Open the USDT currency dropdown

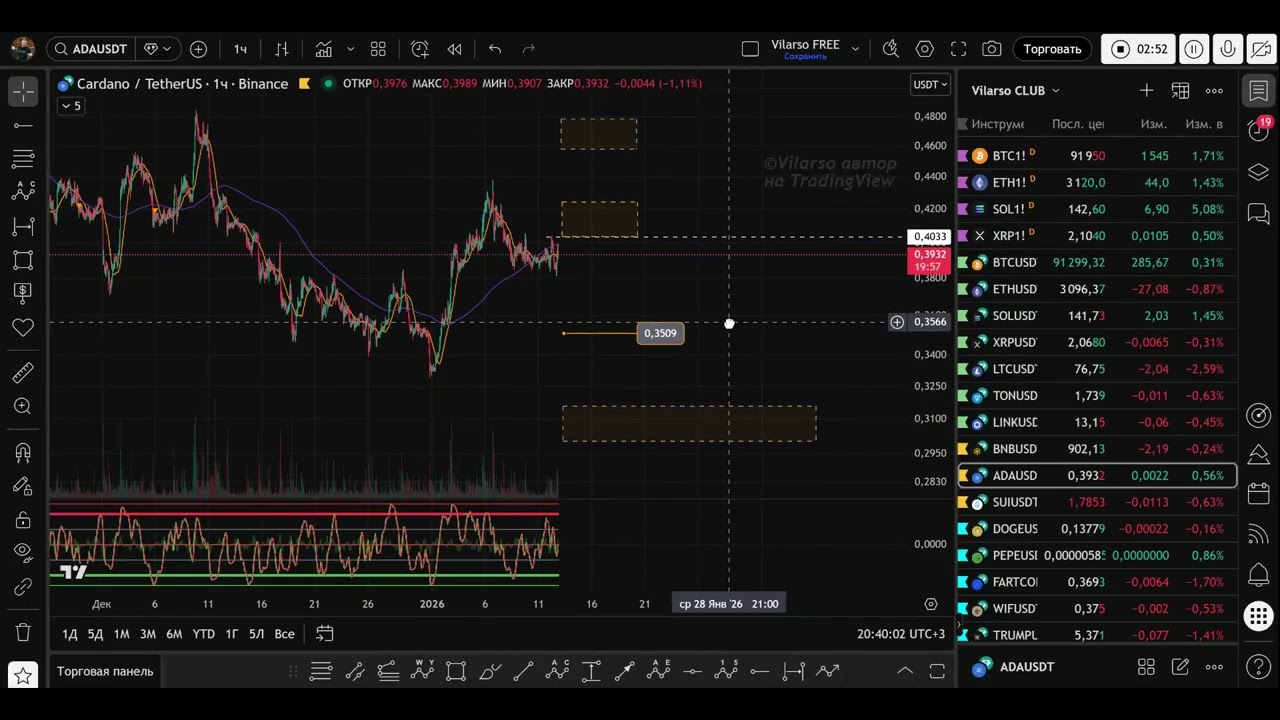930,85
